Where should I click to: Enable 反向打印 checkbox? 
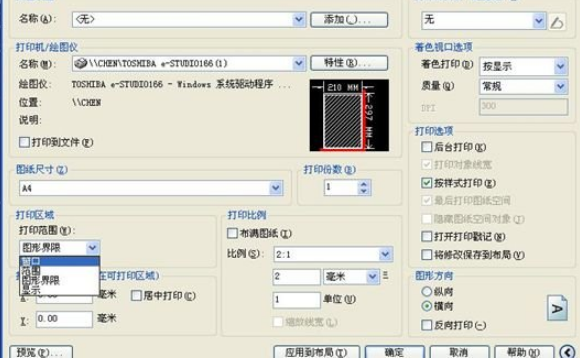426,325
